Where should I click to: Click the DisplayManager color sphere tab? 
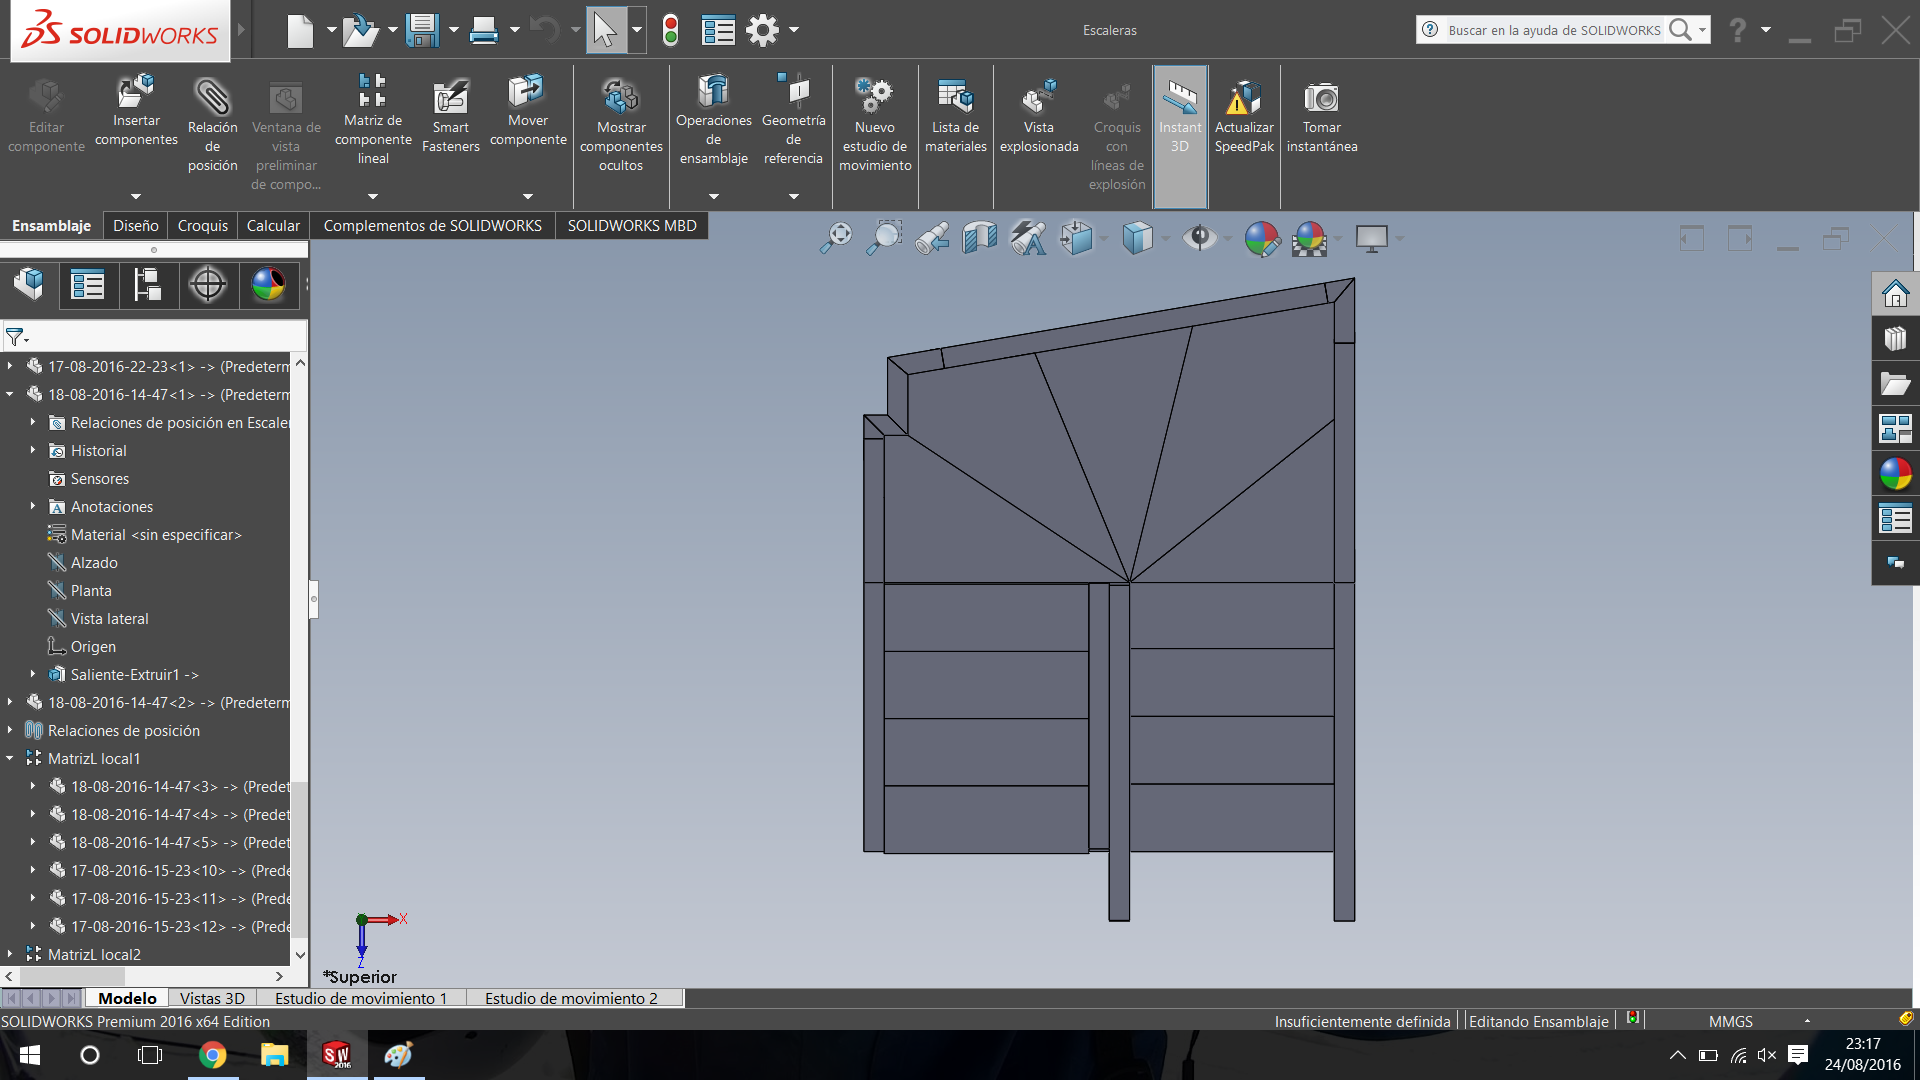(268, 285)
